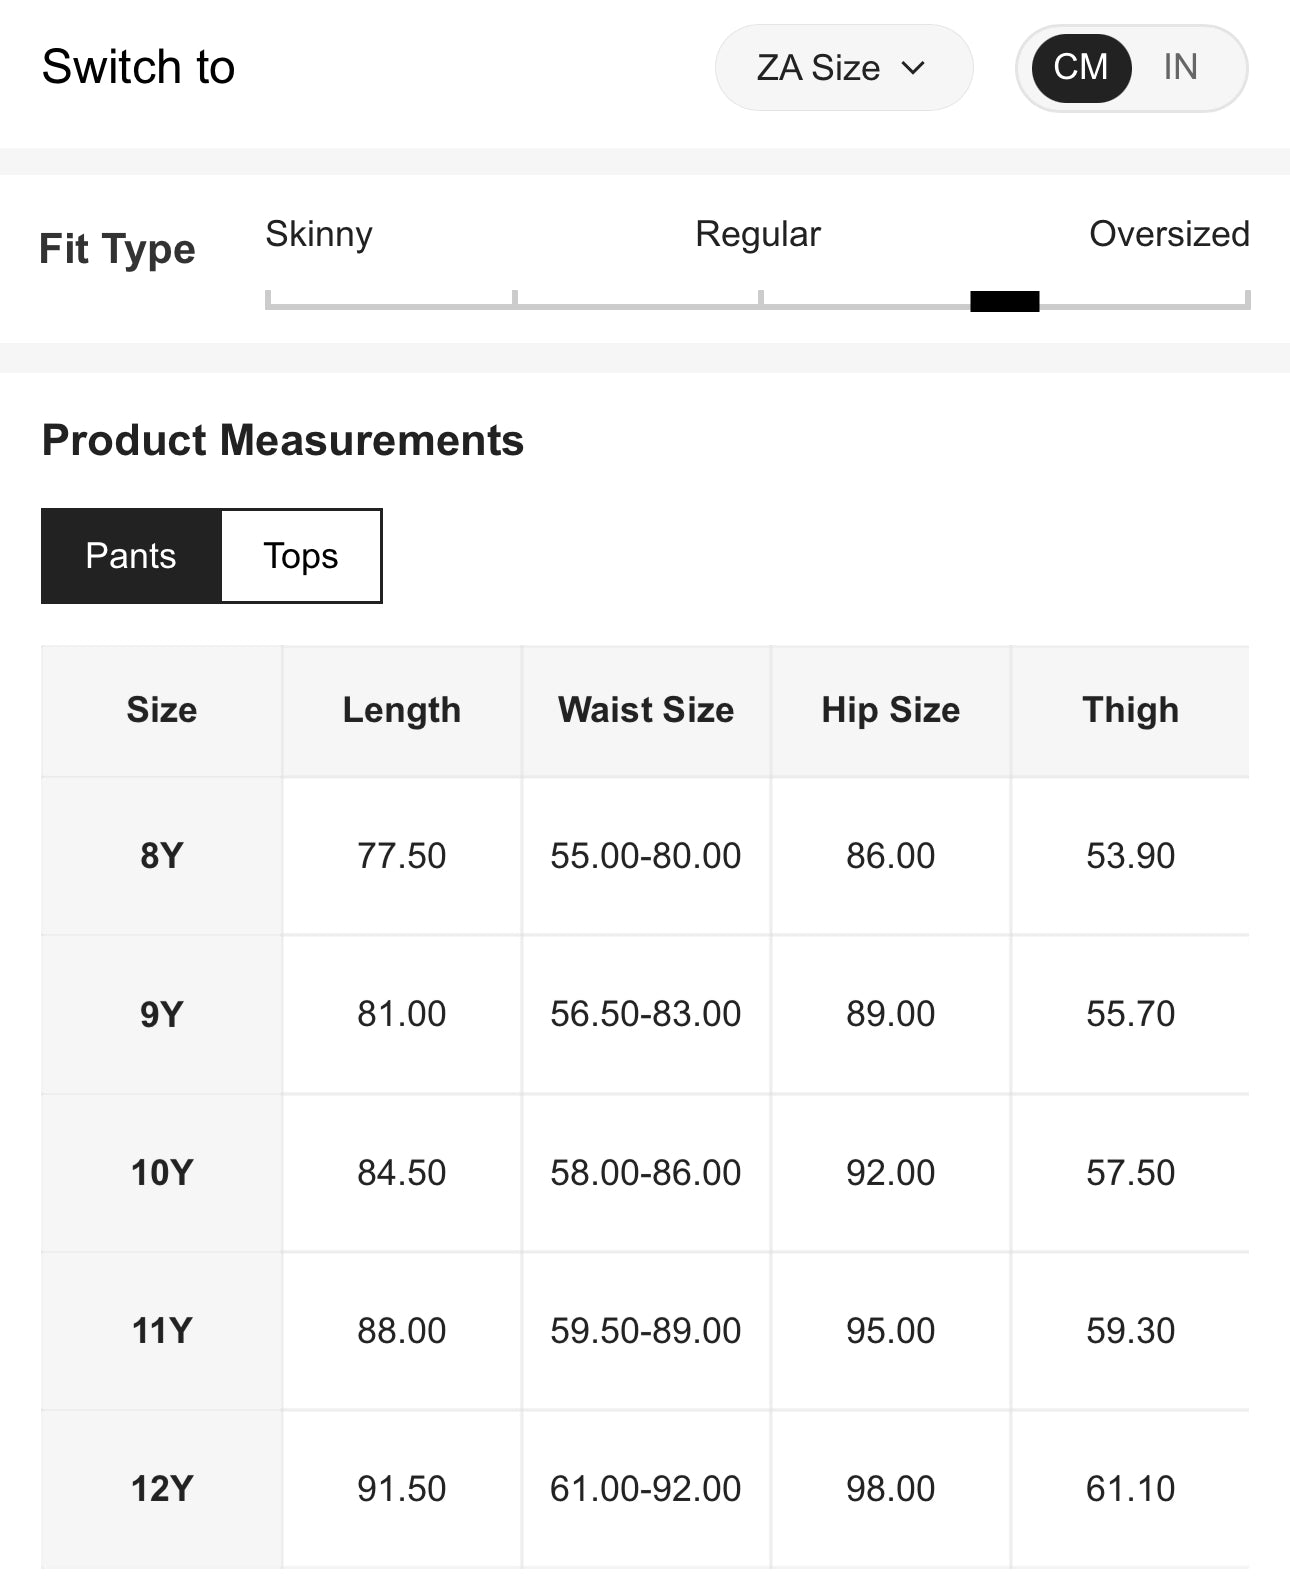Click the Thigh column header
The image size is (1290, 1580).
(1130, 710)
